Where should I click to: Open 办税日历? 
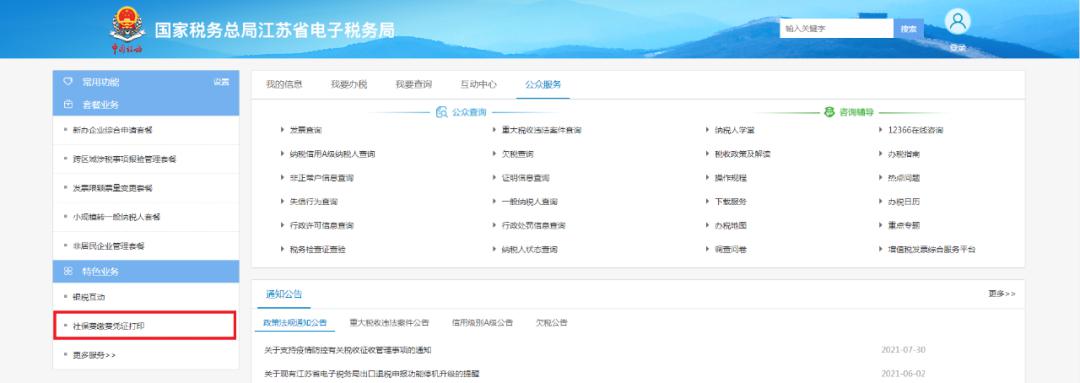click(x=904, y=202)
